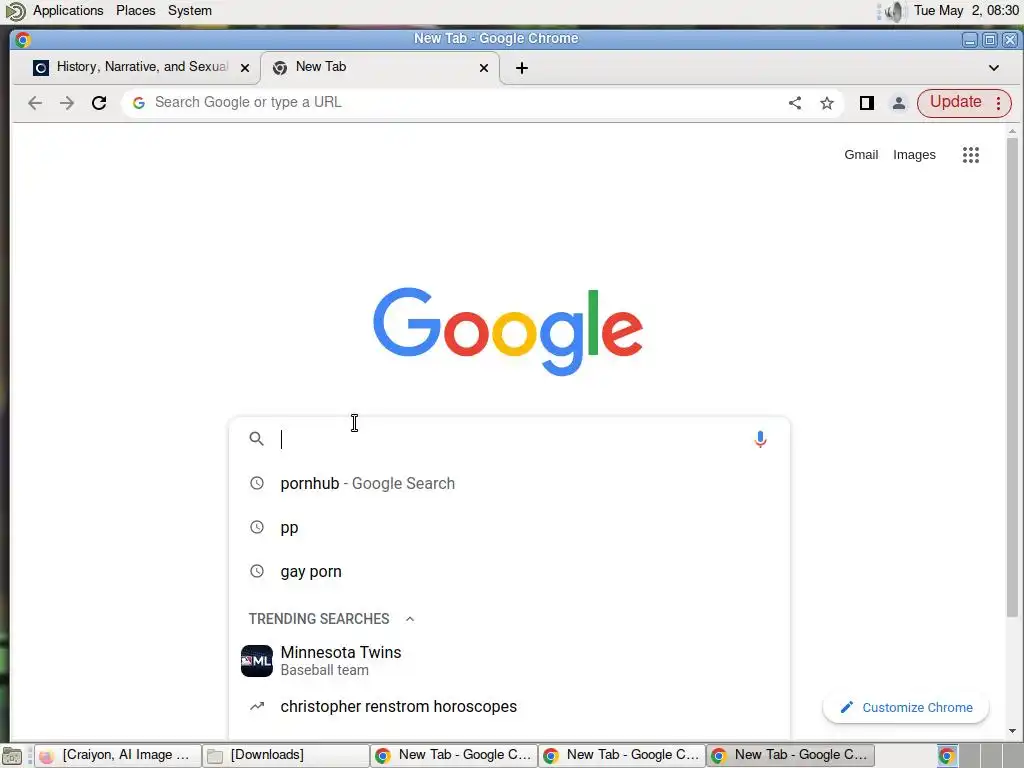Open the Places menu
Screen dimensions: 1024x768
coord(136,10)
